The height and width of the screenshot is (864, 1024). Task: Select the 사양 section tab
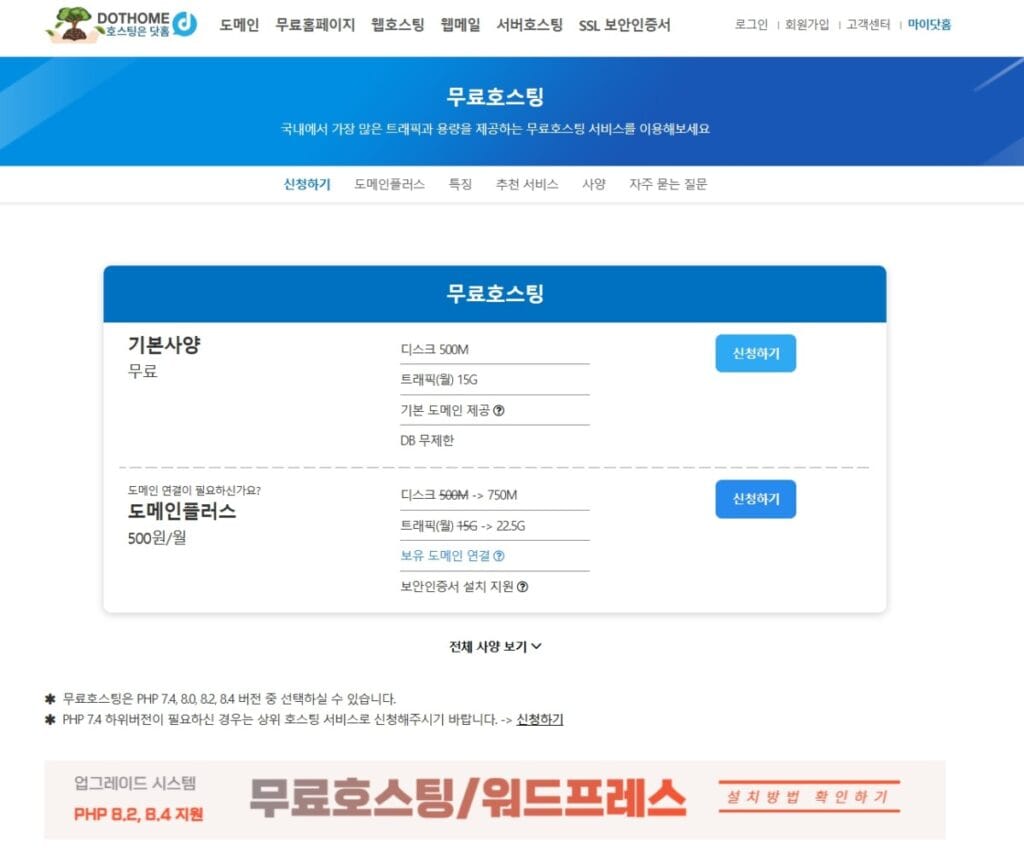pyautogui.click(x=594, y=184)
